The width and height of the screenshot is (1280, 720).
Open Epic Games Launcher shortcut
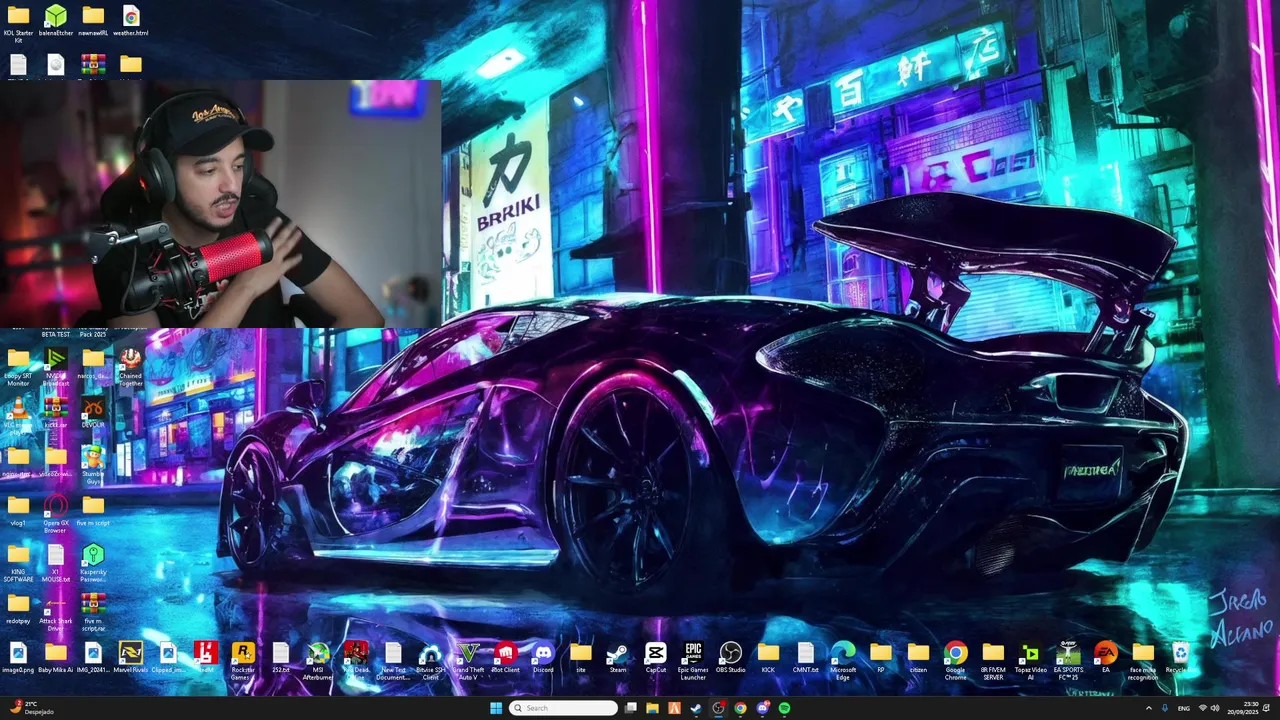pyautogui.click(x=693, y=660)
